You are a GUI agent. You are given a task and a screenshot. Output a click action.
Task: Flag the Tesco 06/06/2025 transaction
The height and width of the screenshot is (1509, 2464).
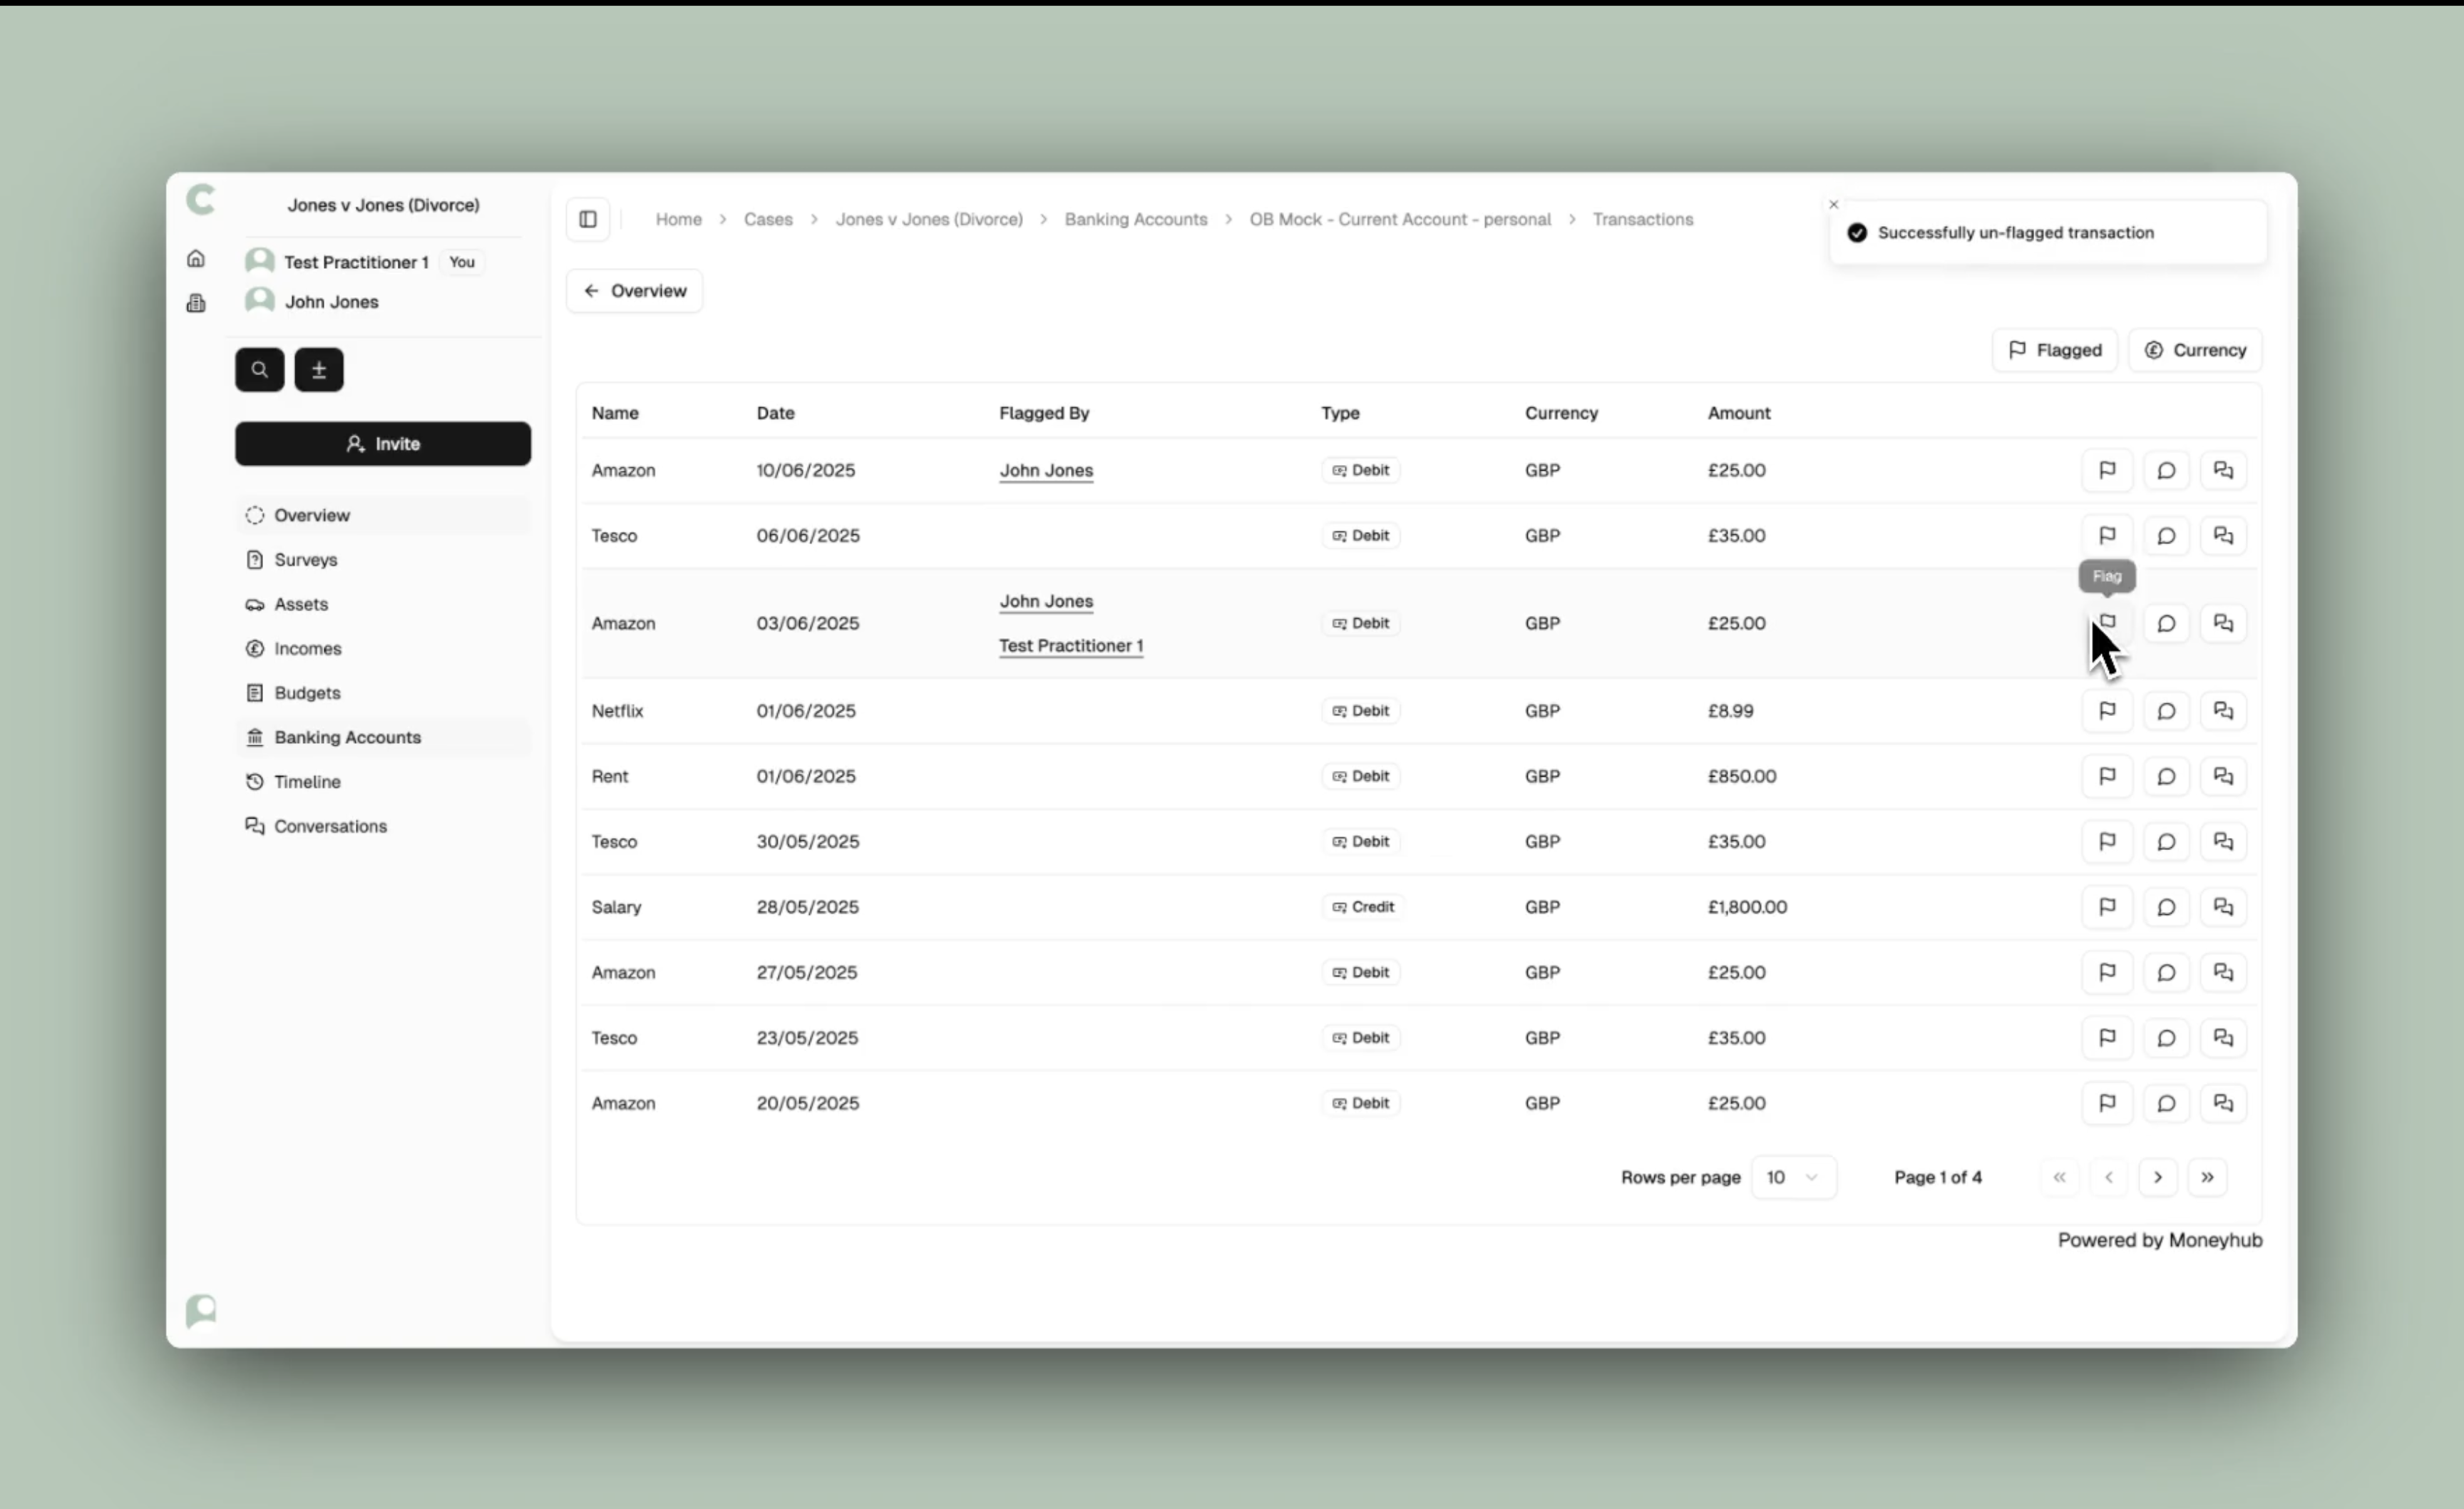(2106, 536)
